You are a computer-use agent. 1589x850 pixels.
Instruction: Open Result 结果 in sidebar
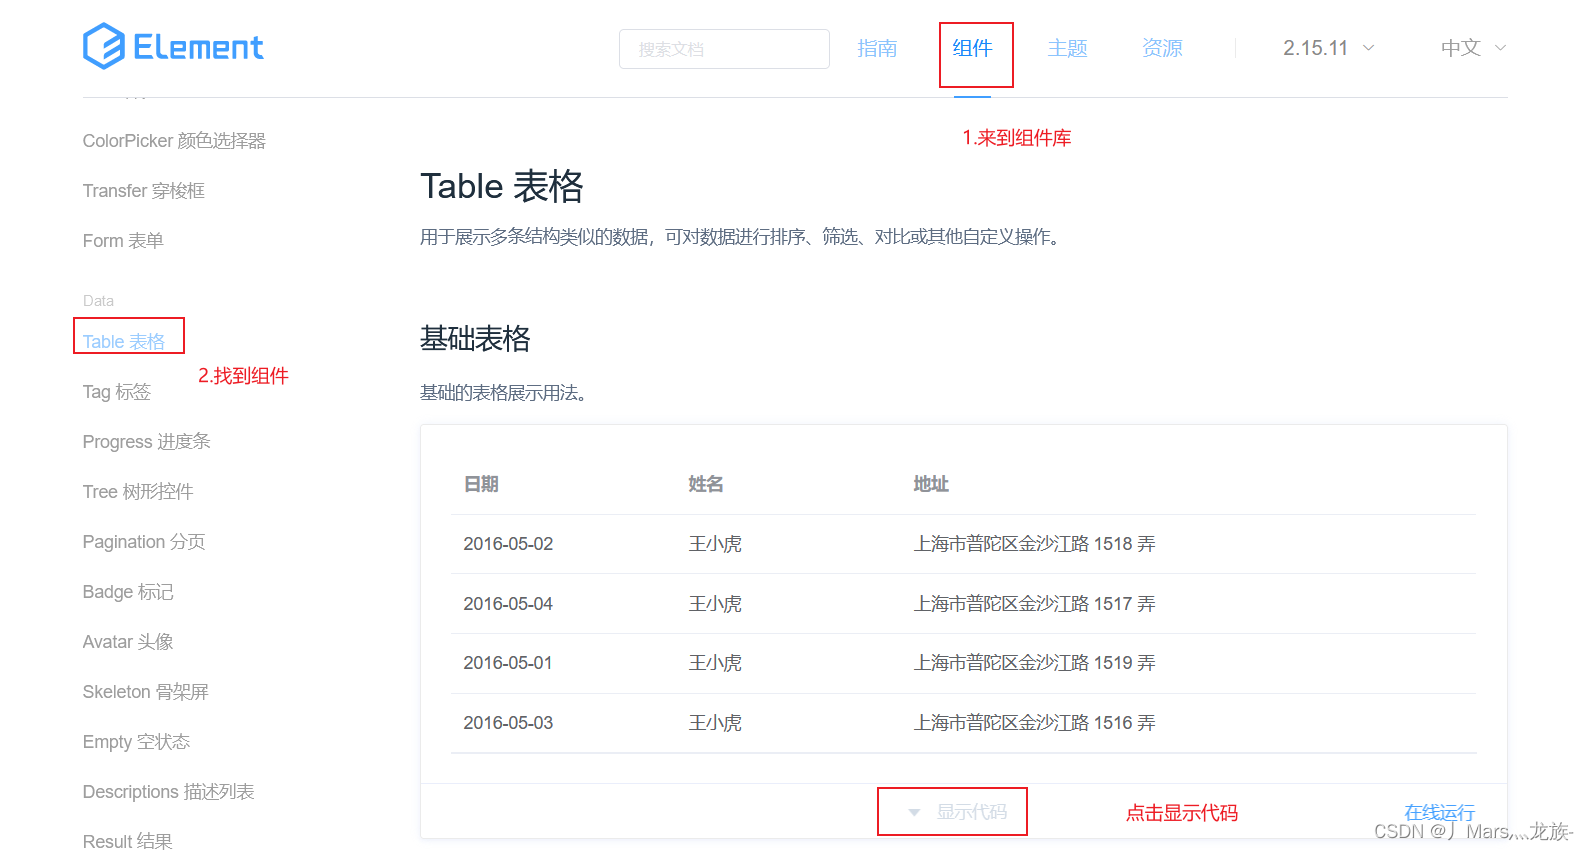128,841
